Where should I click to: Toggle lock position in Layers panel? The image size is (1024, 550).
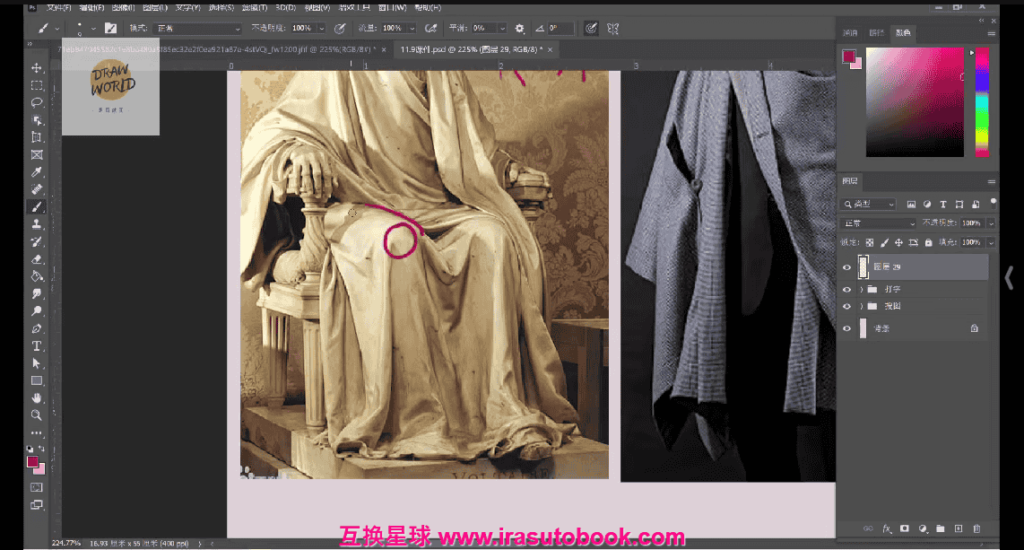(x=899, y=242)
